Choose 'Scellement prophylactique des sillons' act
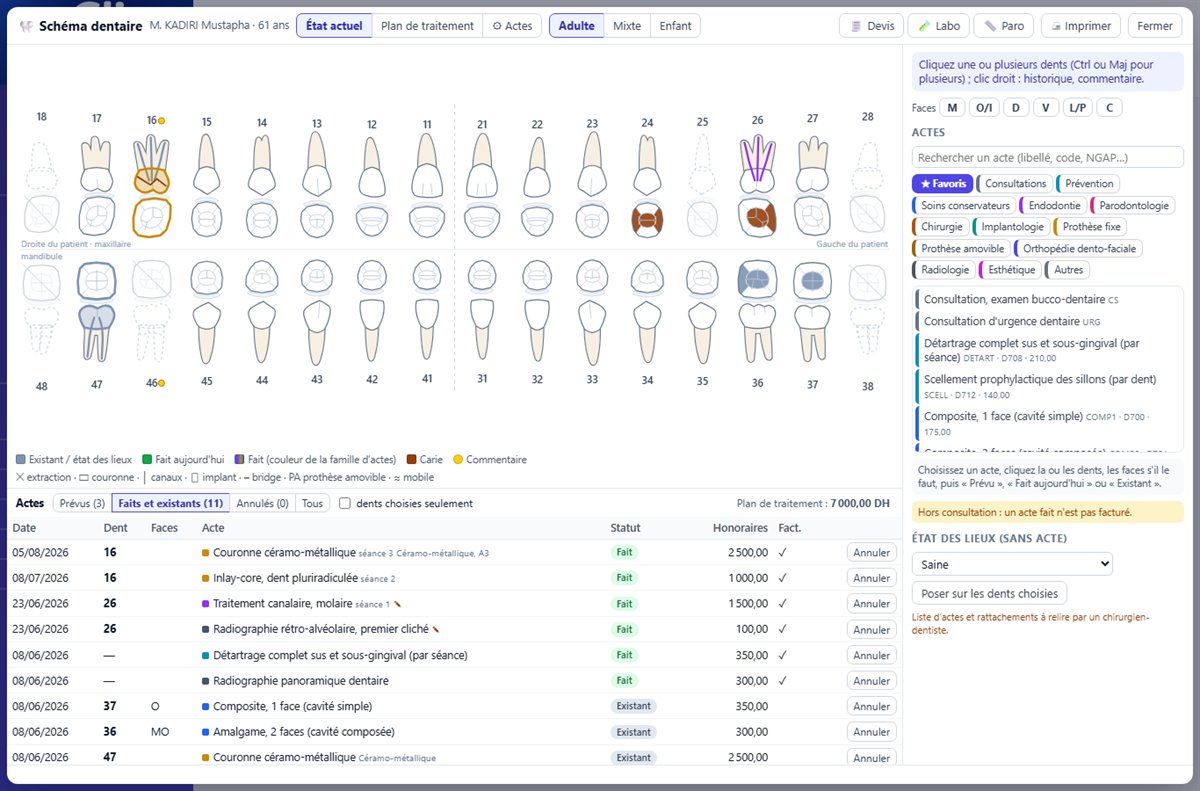The width and height of the screenshot is (1200, 791). [x=1048, y=386]
